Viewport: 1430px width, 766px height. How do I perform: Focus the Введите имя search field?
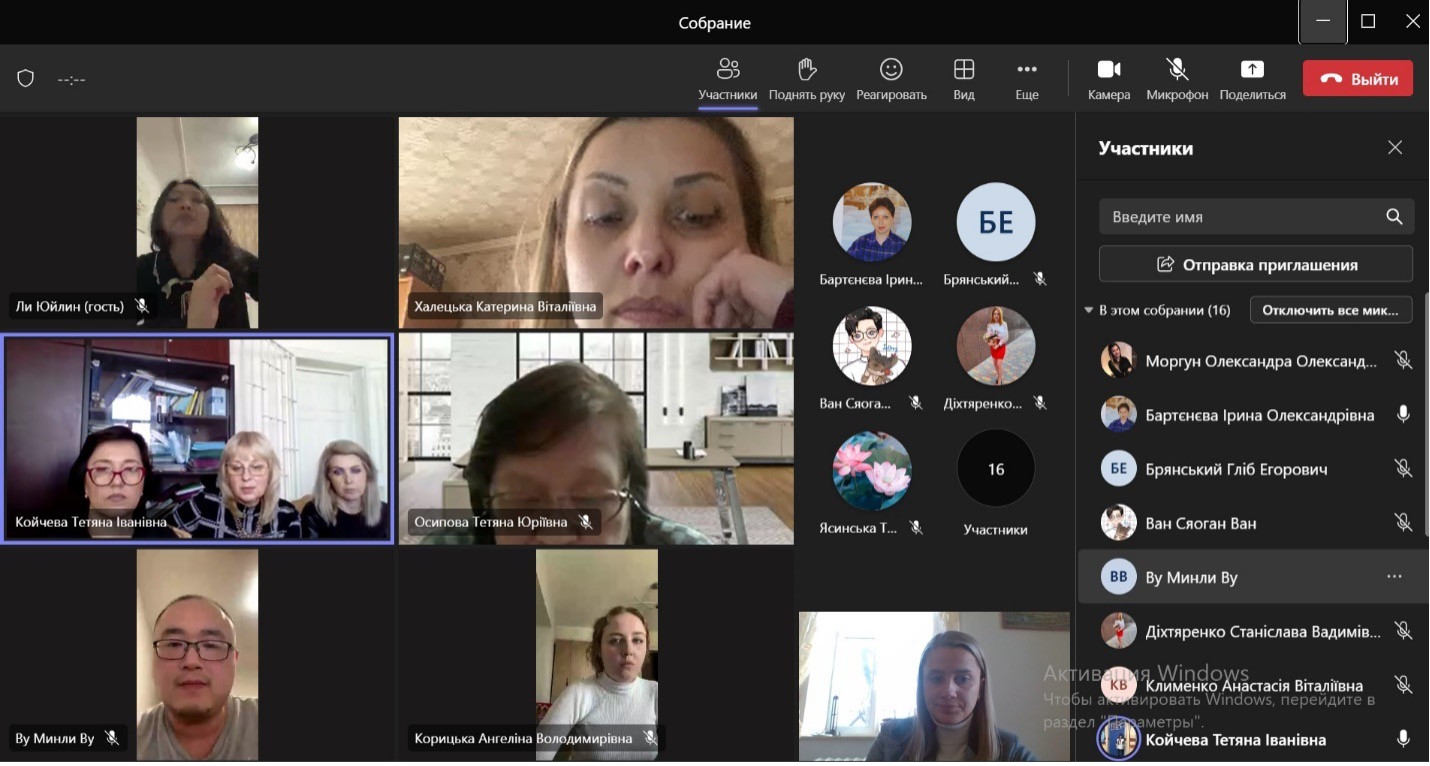pyautogui.click(x=1257, y=216)
